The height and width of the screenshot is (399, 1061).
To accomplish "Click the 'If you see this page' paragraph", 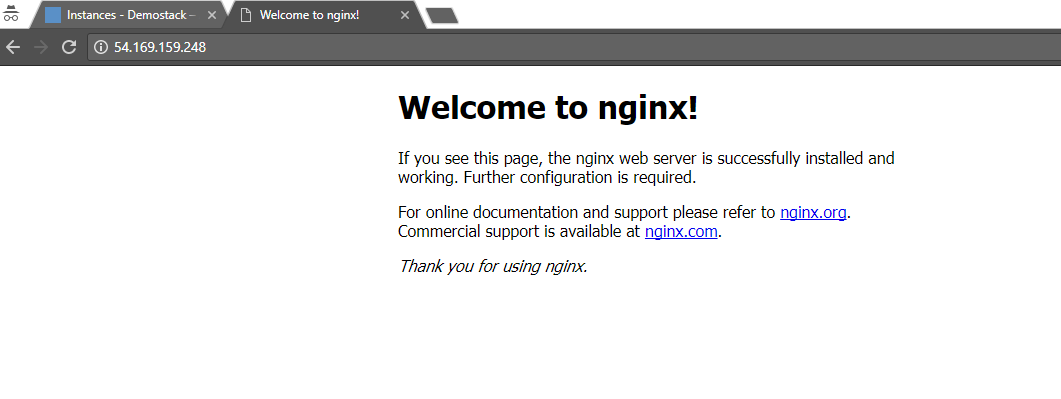I will [x=646, y=168].
